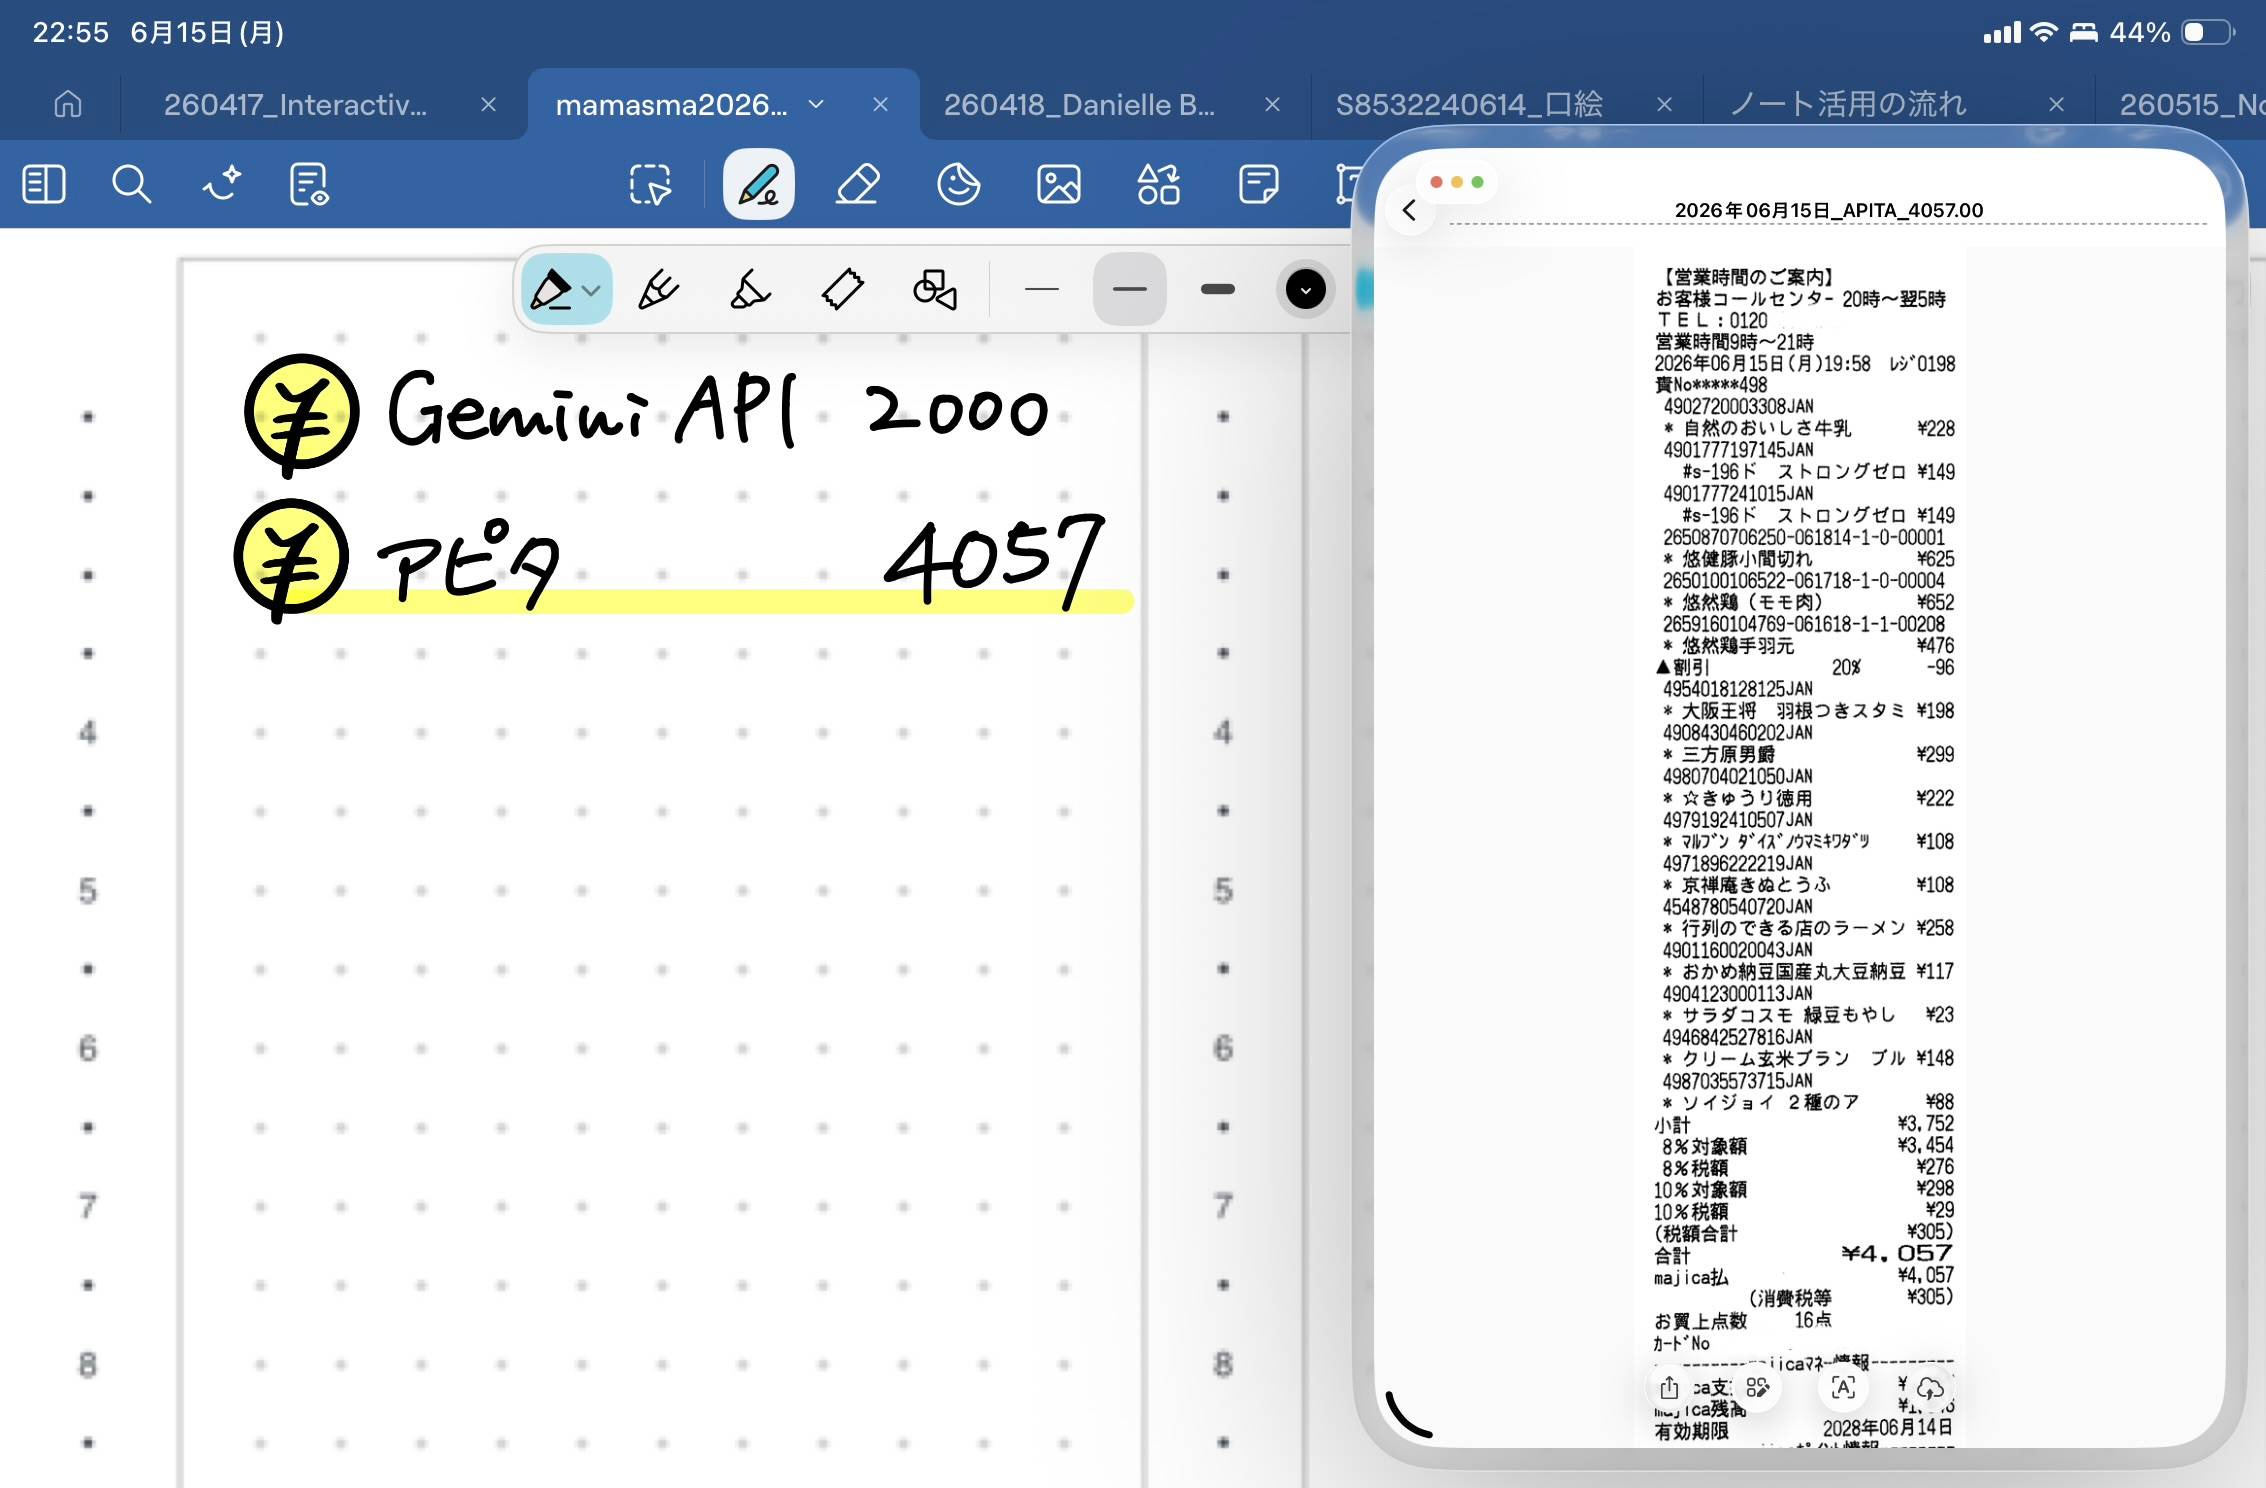2266x1488 pixels.
Task: Click the receipt total ¥4,057 line
Action: (1803, 1254)
